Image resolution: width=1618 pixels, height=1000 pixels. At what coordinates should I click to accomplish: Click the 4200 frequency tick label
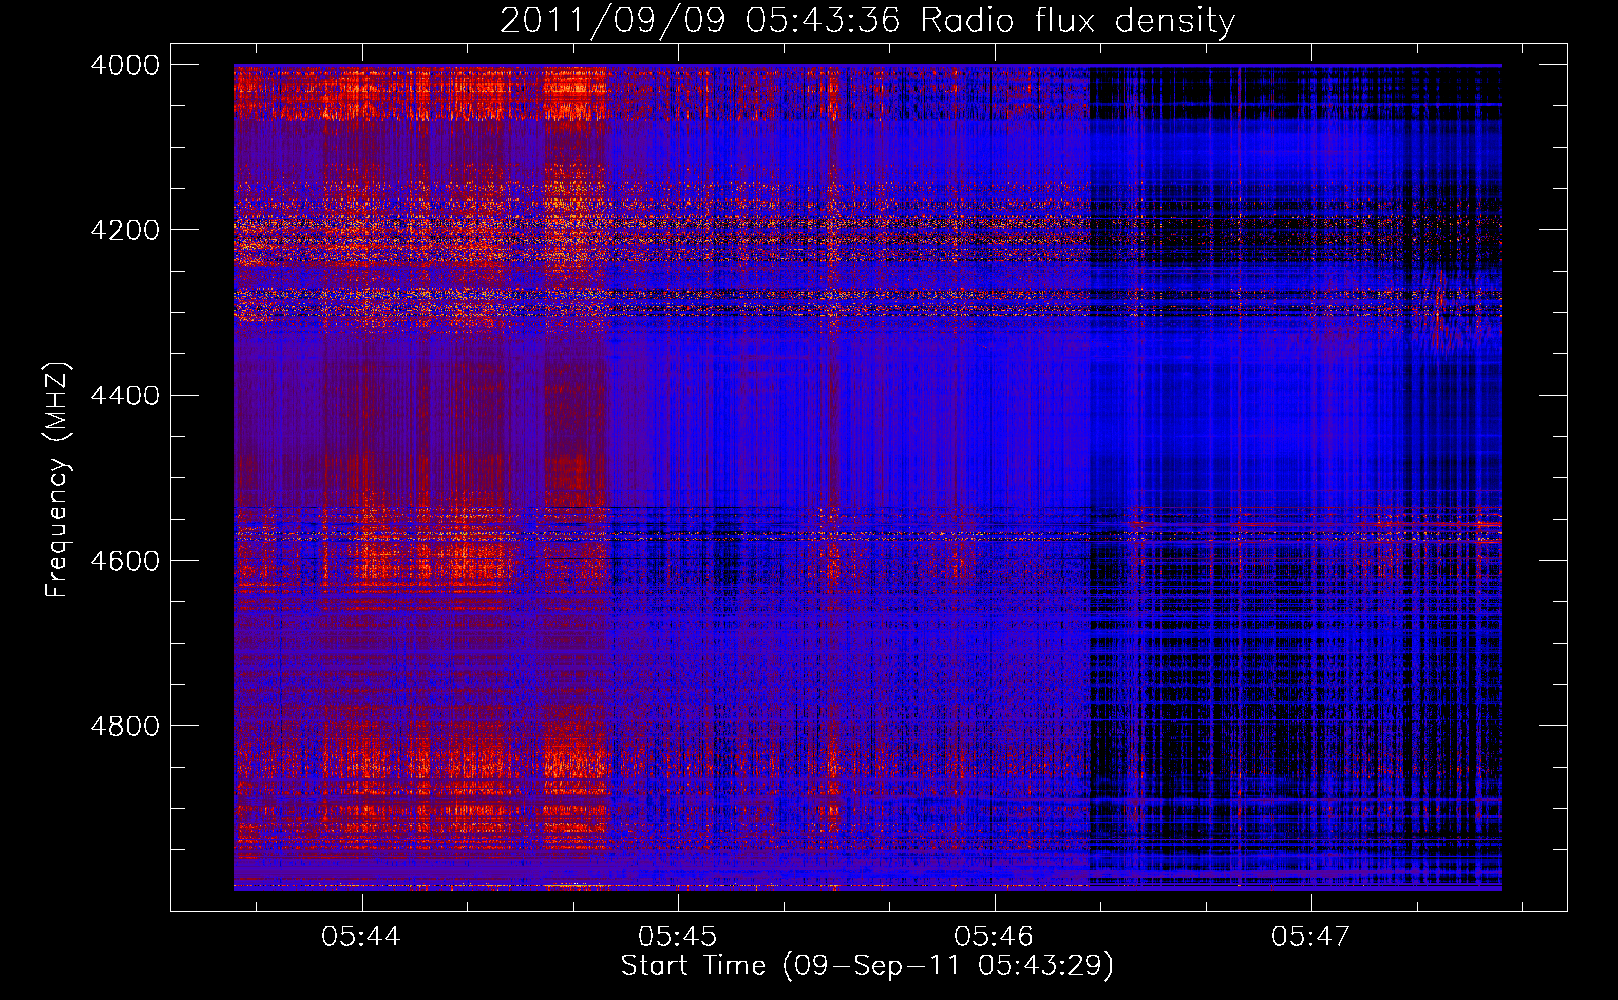pos(125,230)
